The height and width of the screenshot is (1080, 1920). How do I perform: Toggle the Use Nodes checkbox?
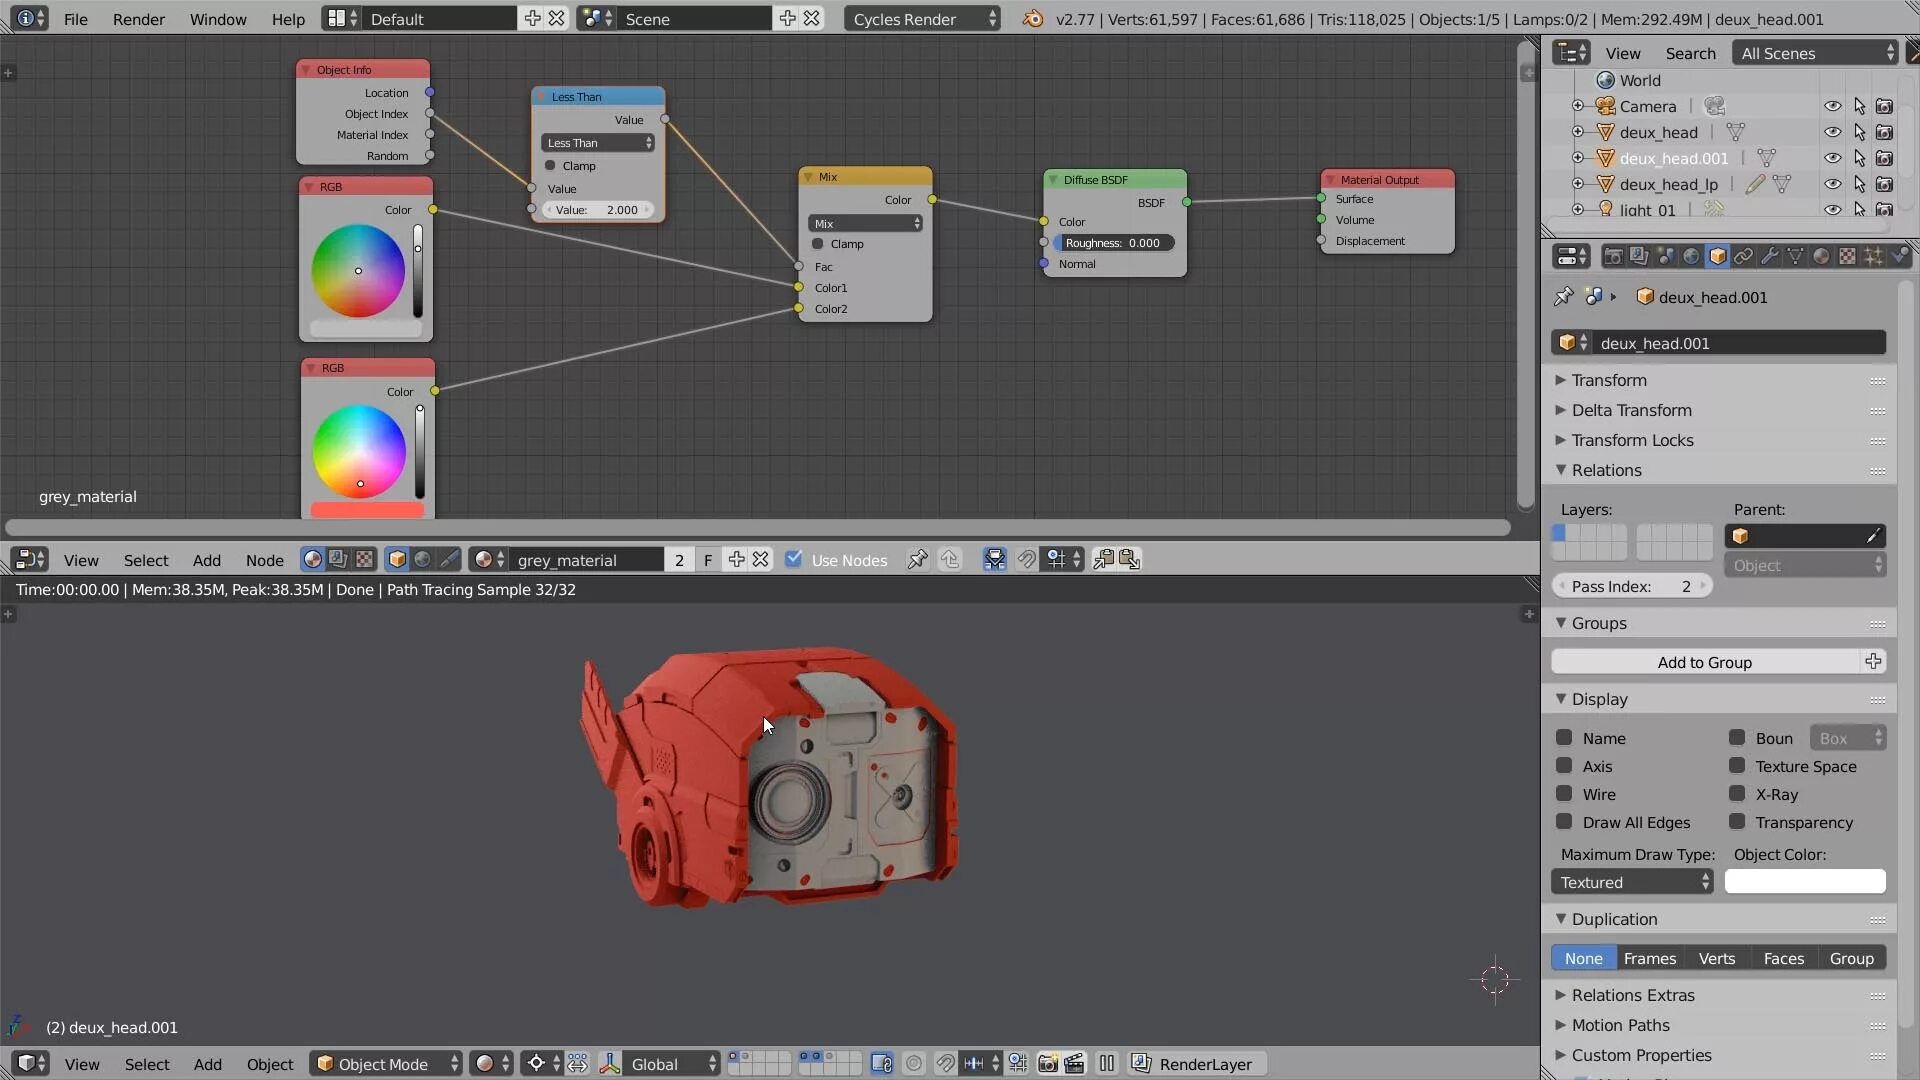(794, 560)
